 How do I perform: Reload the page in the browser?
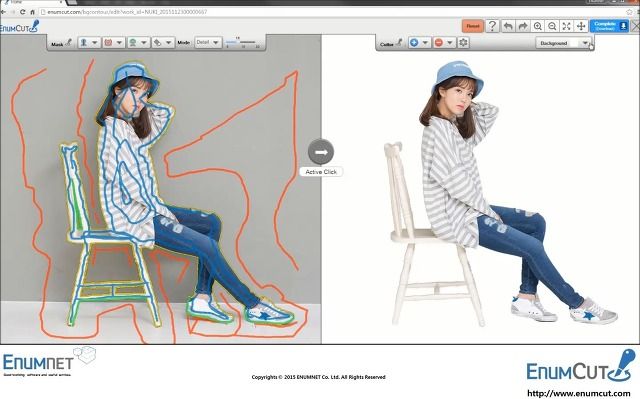click(x=23, y=12)
